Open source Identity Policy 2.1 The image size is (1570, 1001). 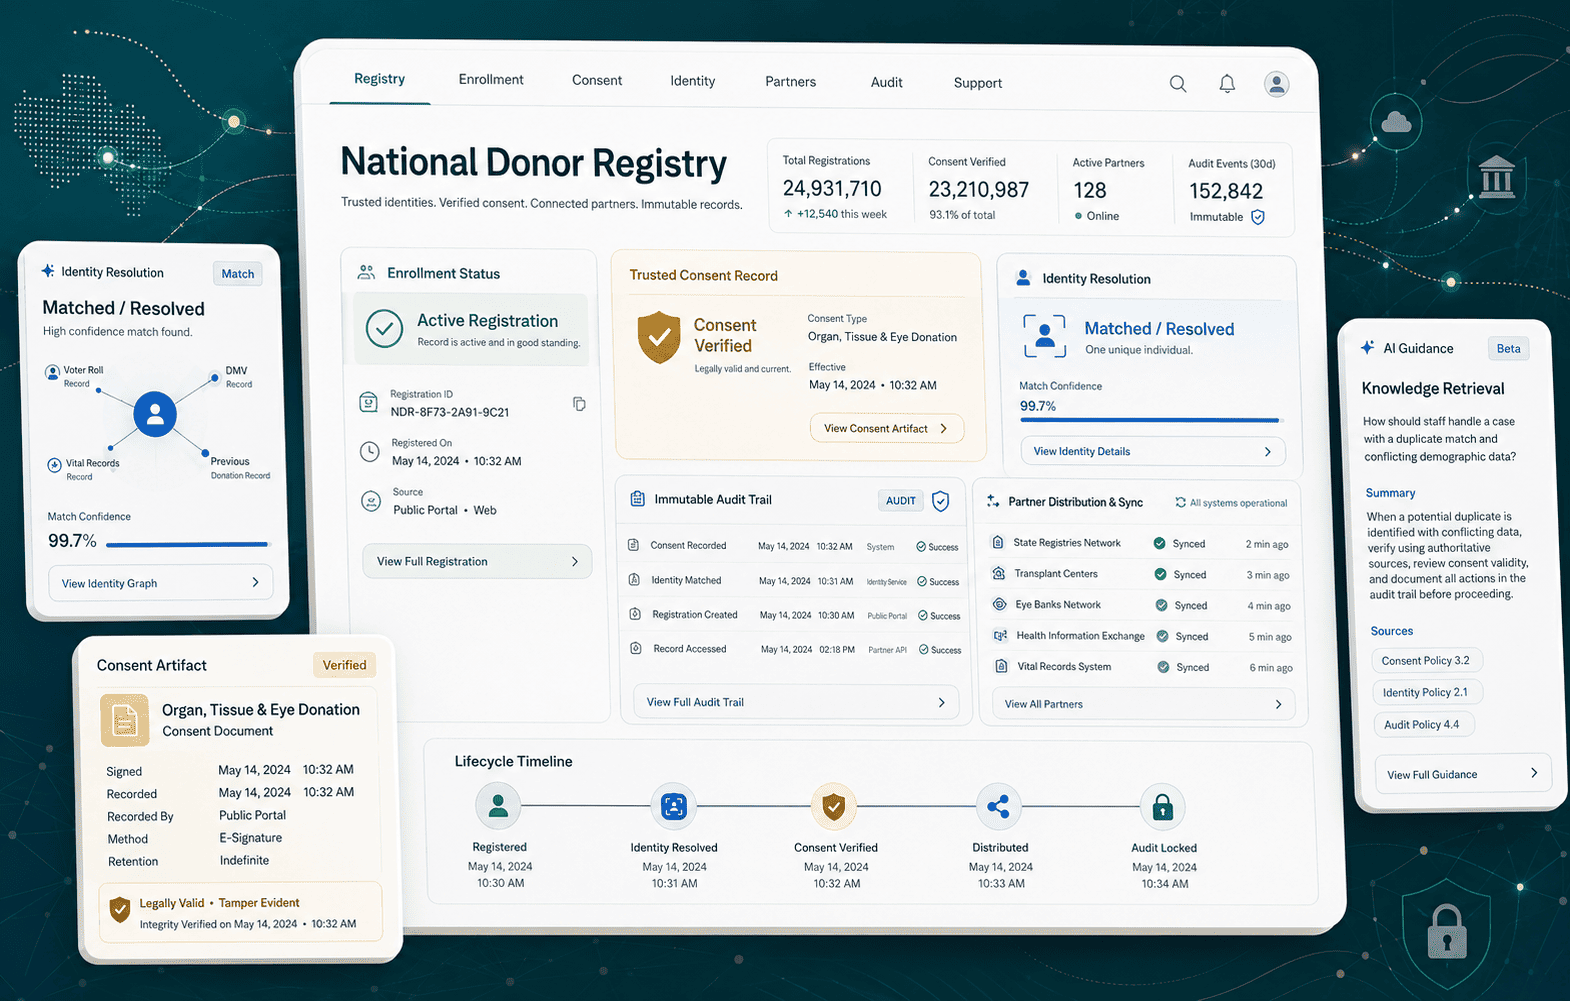[x=1425, y=692]
